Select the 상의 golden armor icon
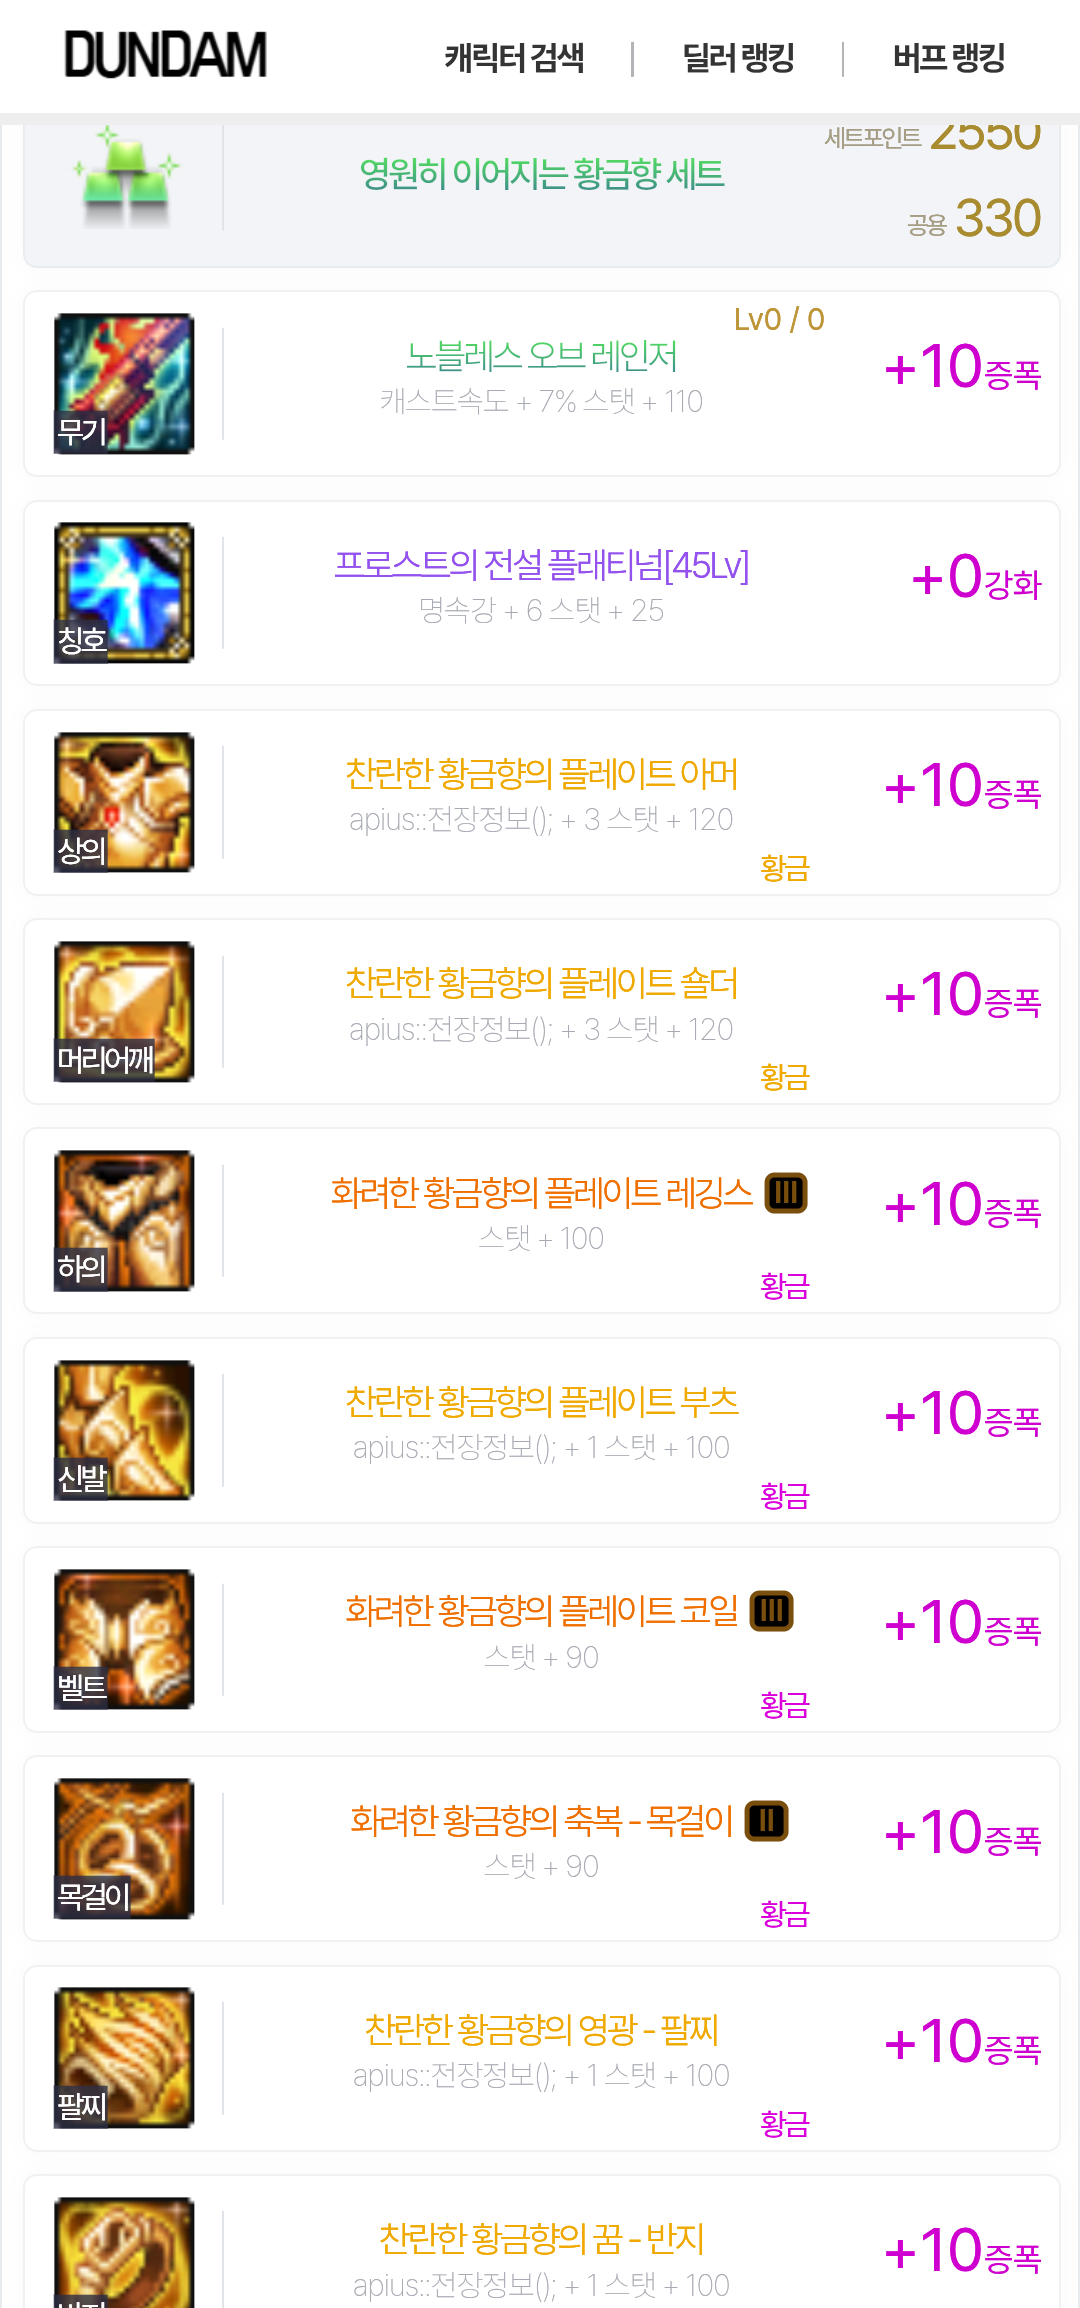 (124, 802)
